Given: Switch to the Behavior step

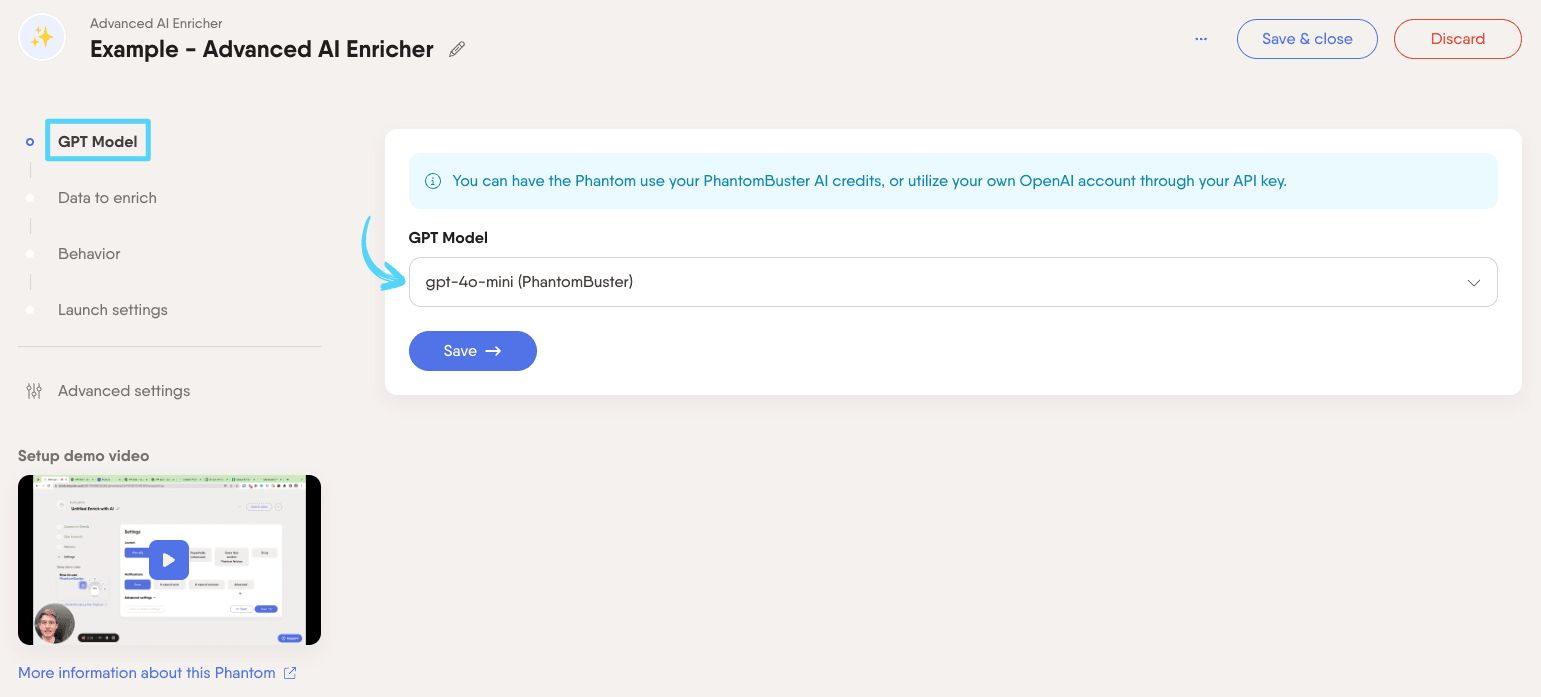Looking at the screenshot, I should pyautogui.click(x=89, y=254).
